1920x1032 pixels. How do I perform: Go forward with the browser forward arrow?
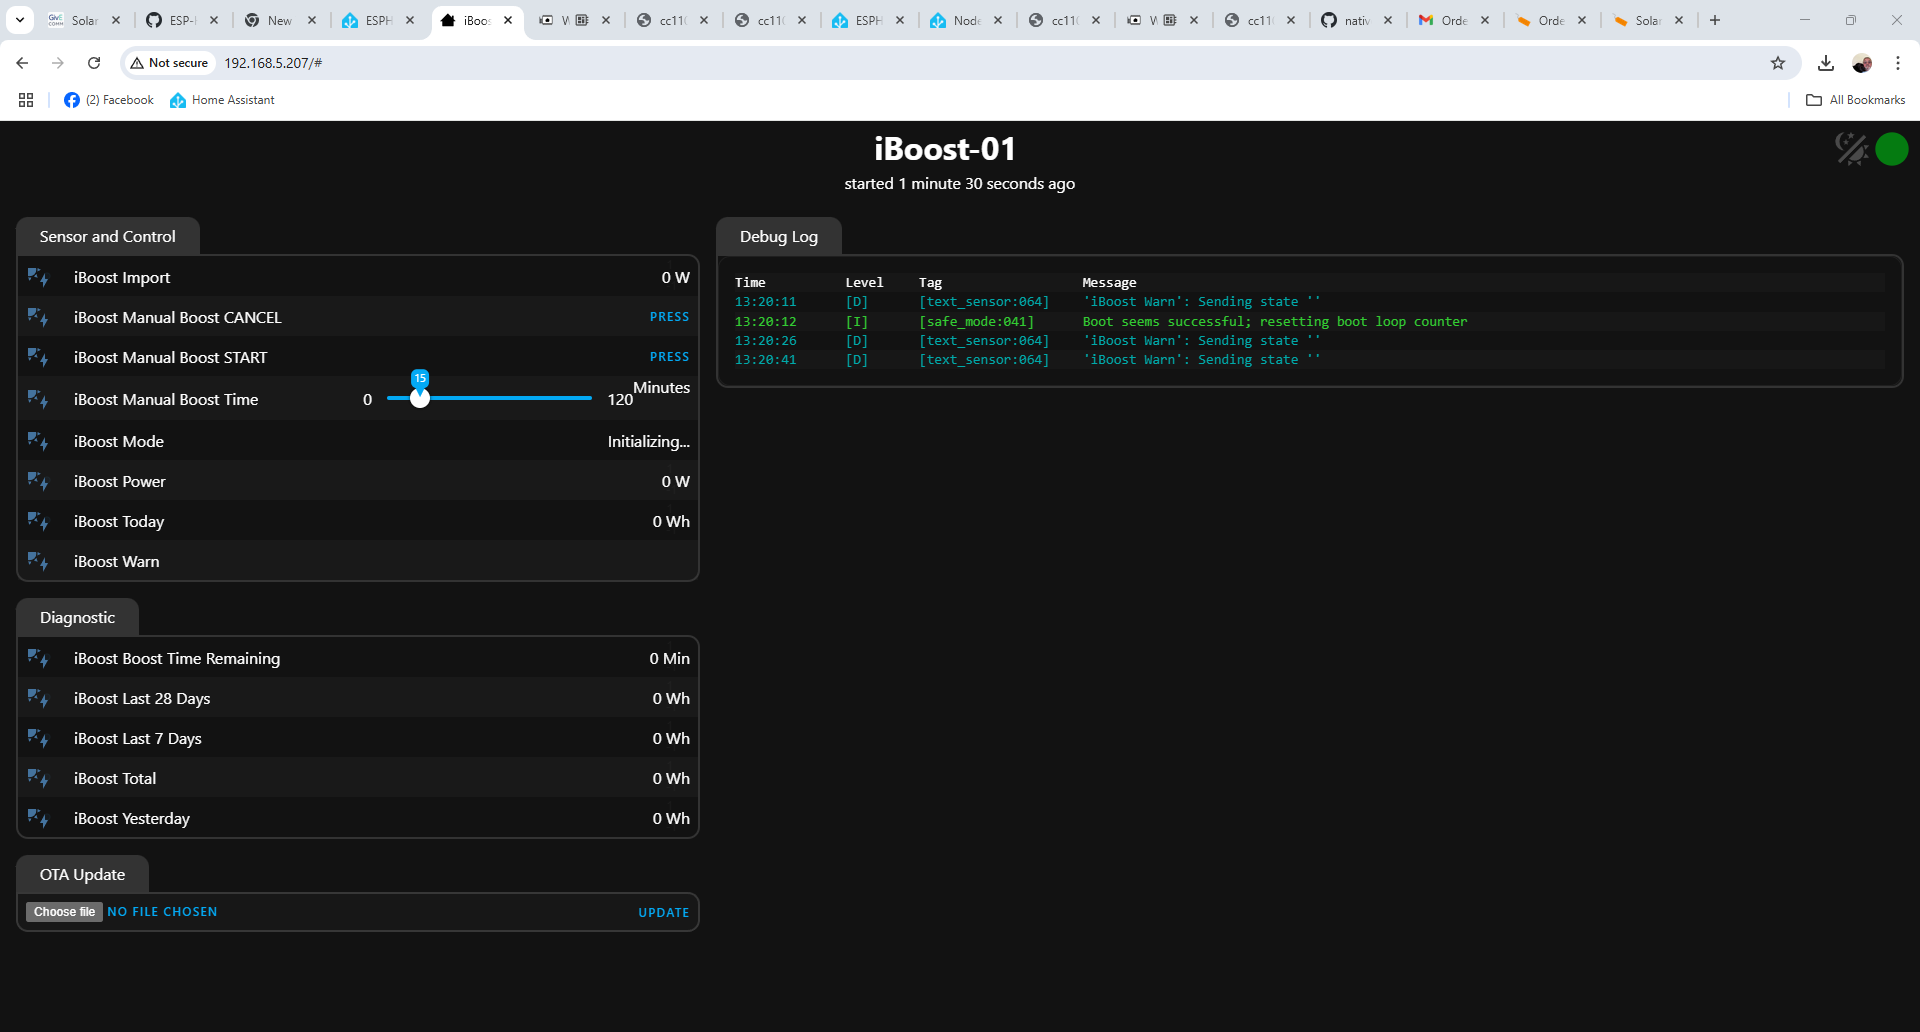[x=58, y=63]
